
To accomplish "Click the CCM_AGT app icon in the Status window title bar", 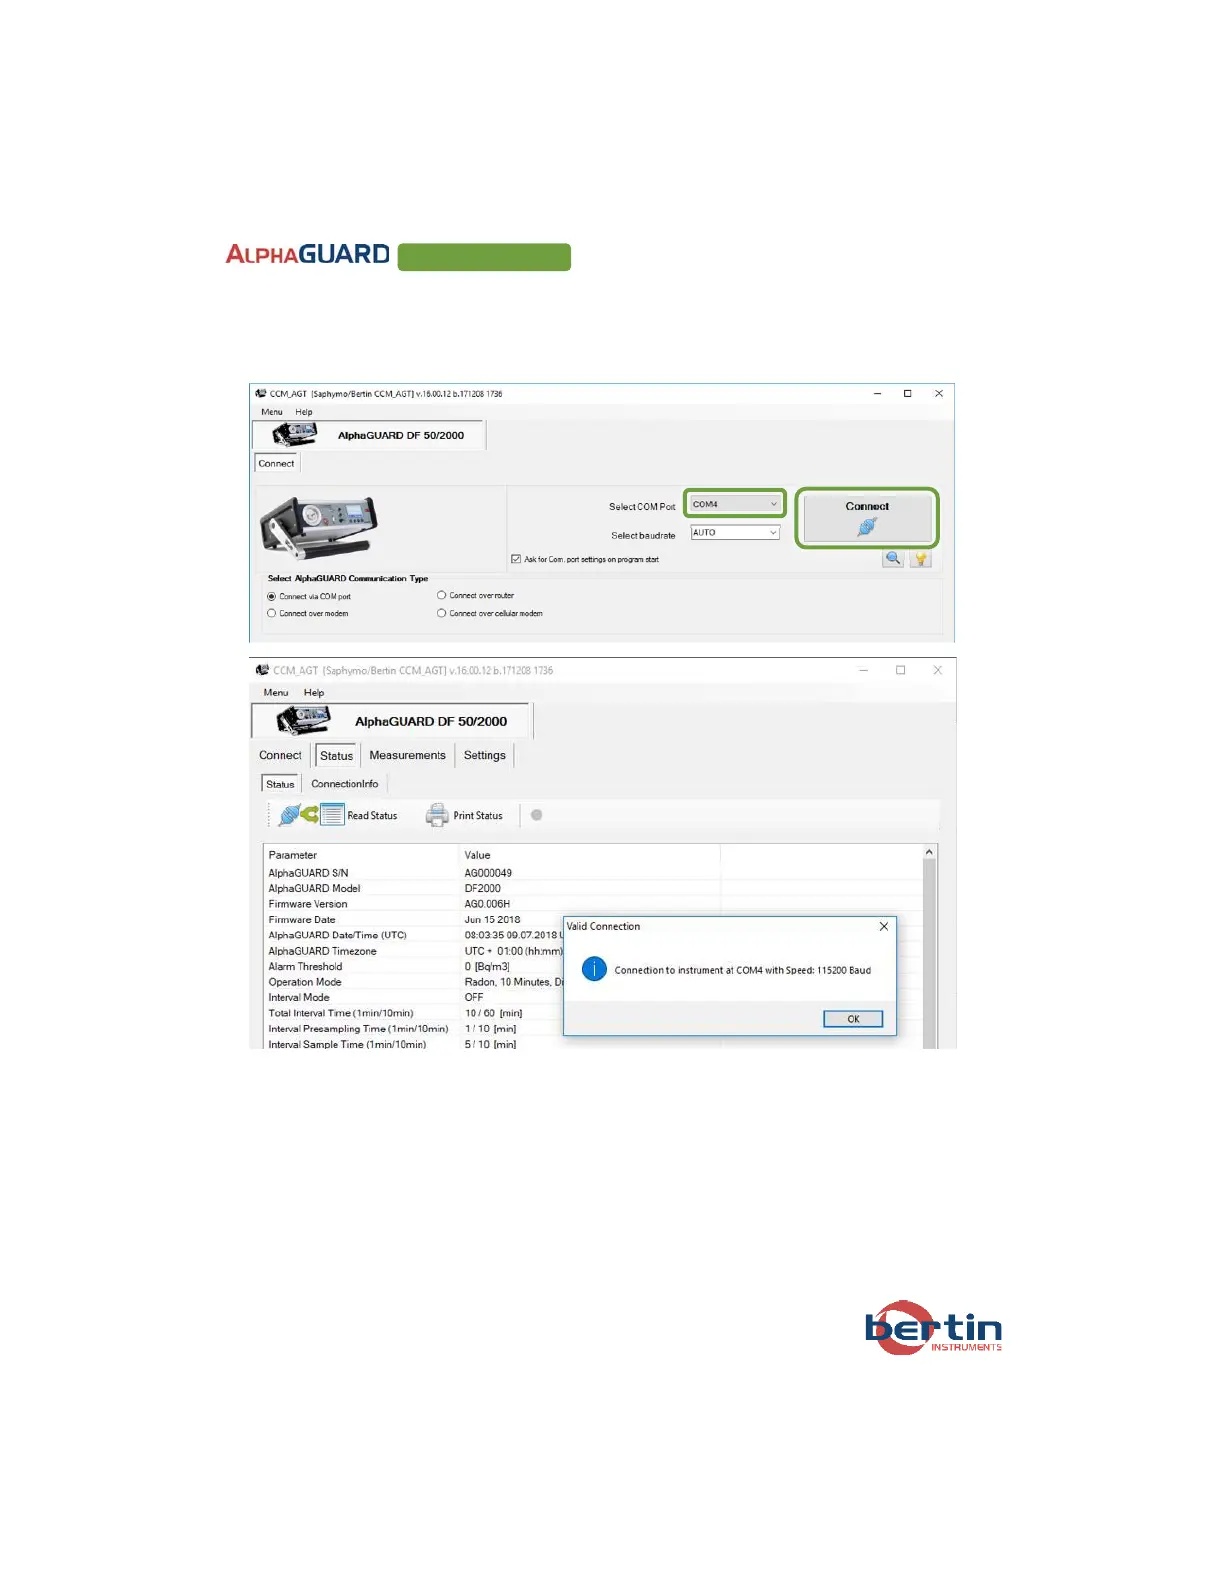I will [262, 670].
